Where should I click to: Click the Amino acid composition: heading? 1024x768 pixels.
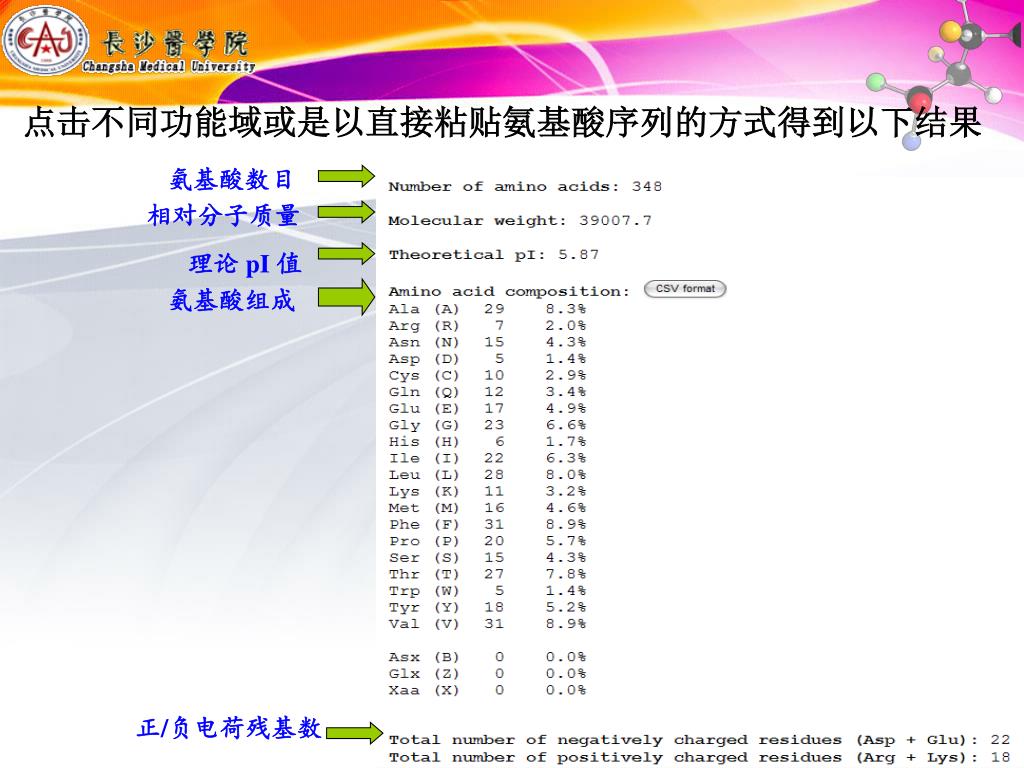[509, 291]
